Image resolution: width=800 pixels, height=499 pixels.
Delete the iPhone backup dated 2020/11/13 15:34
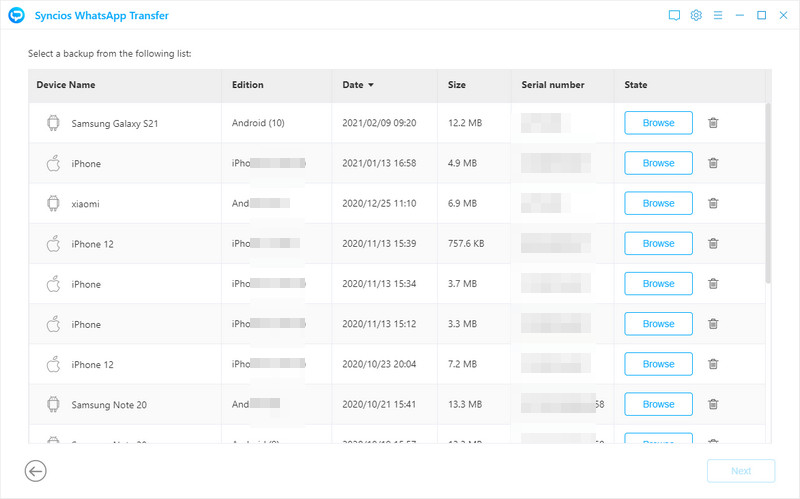pos(713,284)
